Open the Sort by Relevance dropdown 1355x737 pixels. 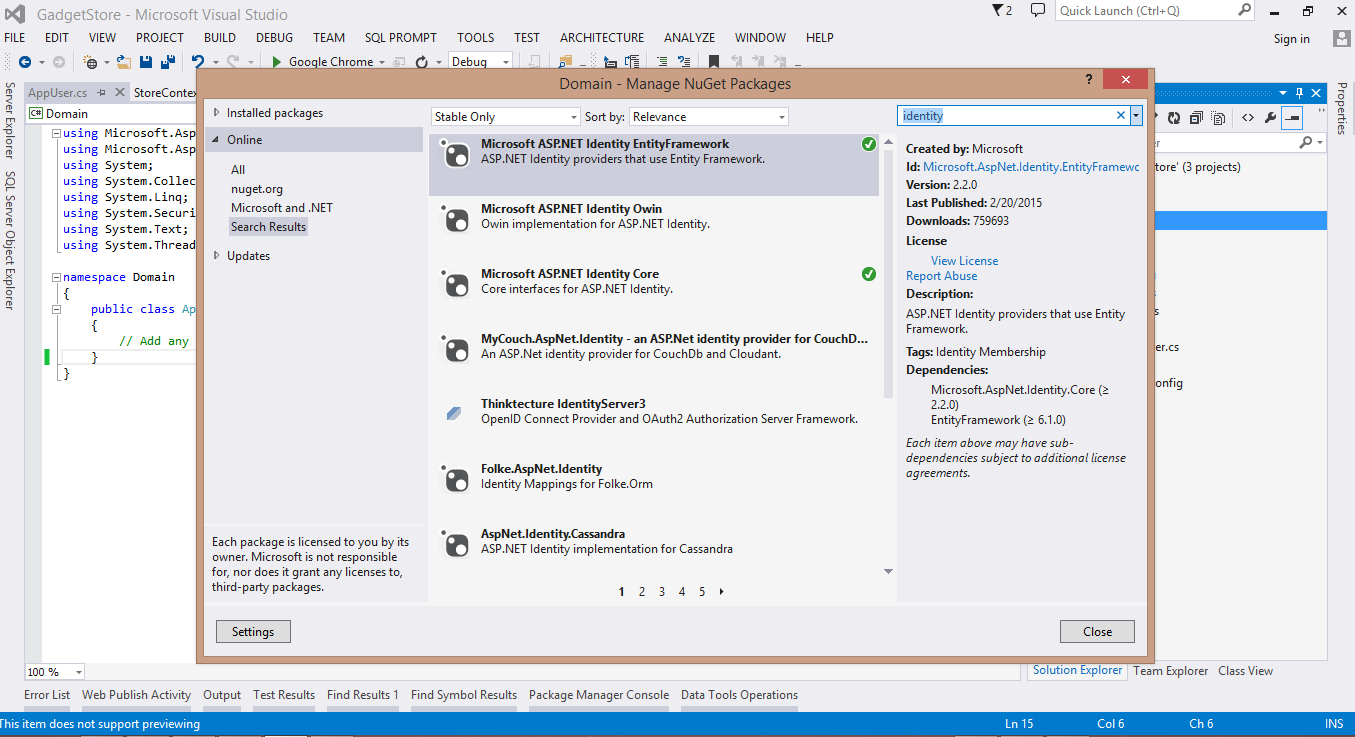(x=709, y=117)
